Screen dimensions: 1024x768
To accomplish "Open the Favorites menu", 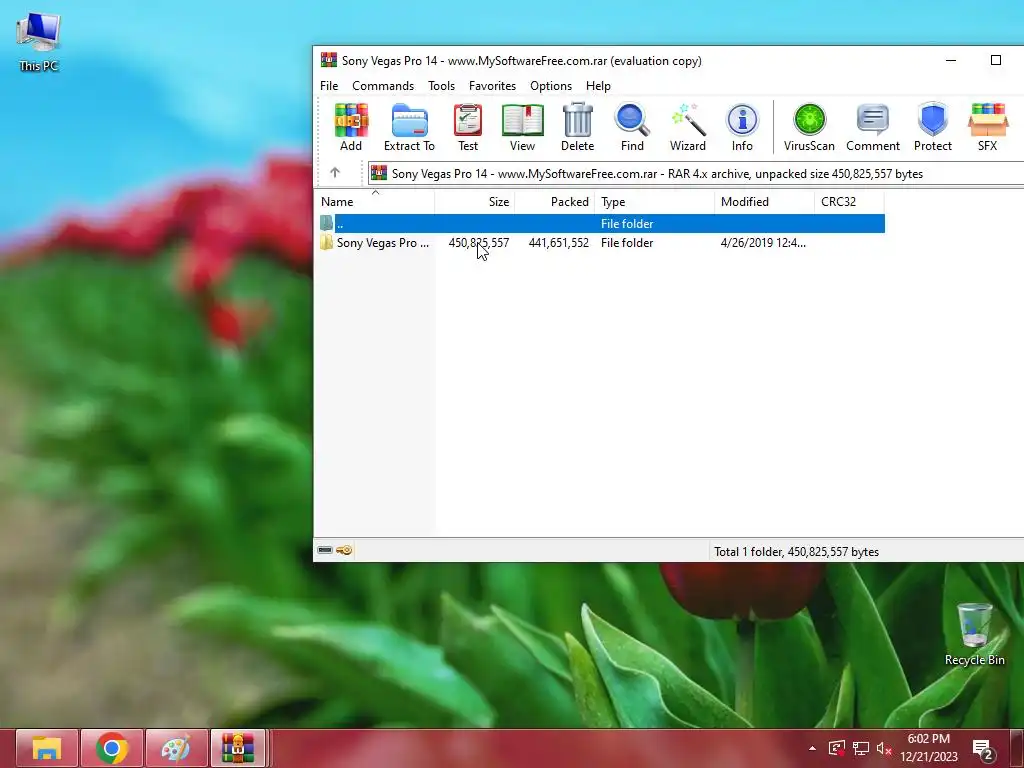I will (492, 86).
